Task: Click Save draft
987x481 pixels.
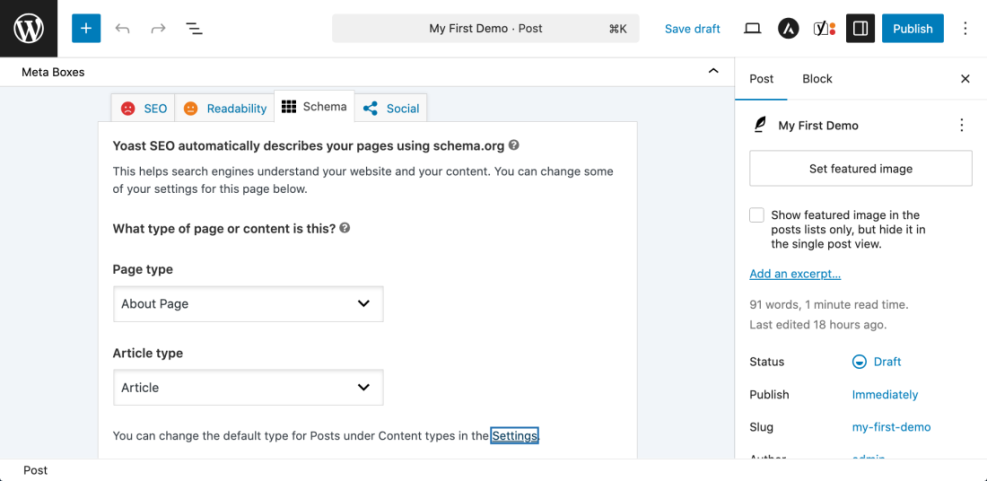Action: click(x=692, y=28)
